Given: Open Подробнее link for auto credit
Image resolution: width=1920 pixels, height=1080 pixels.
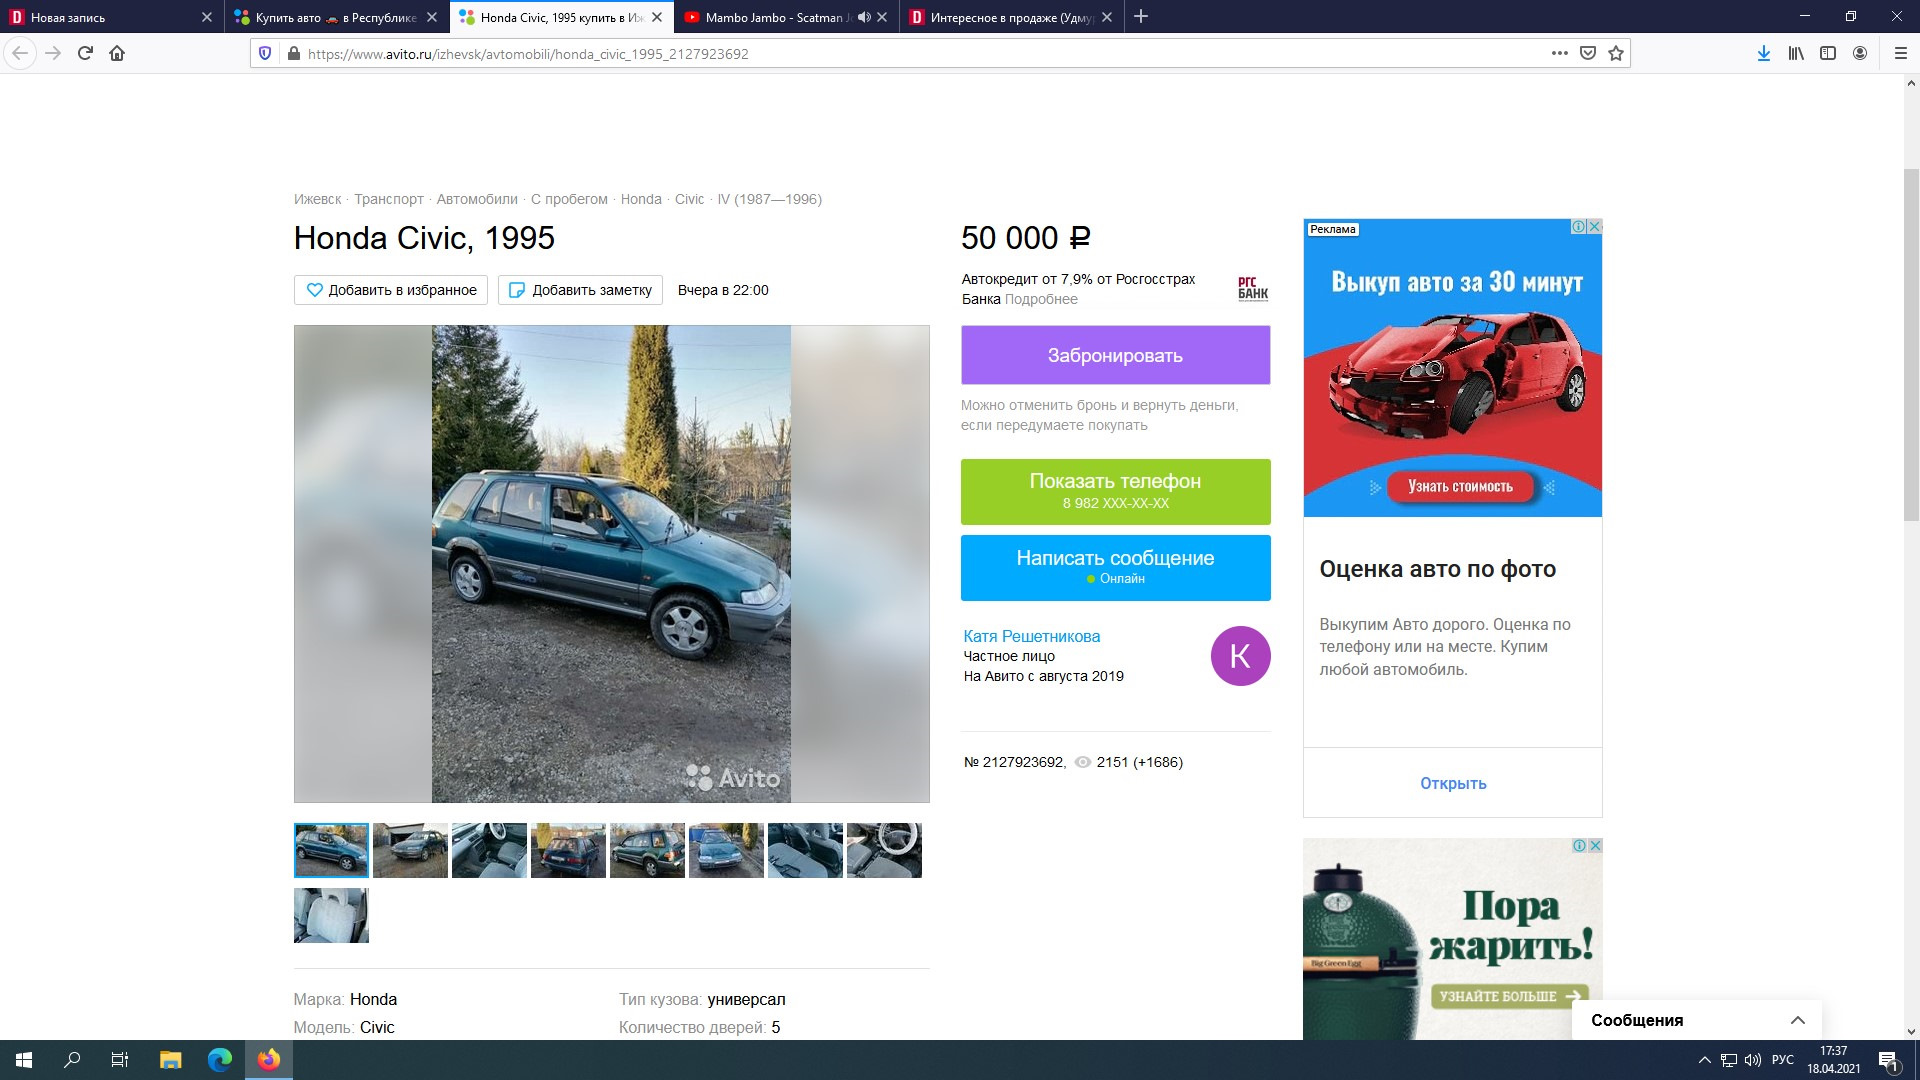Looking at the screenshot, I should 1041,299.
